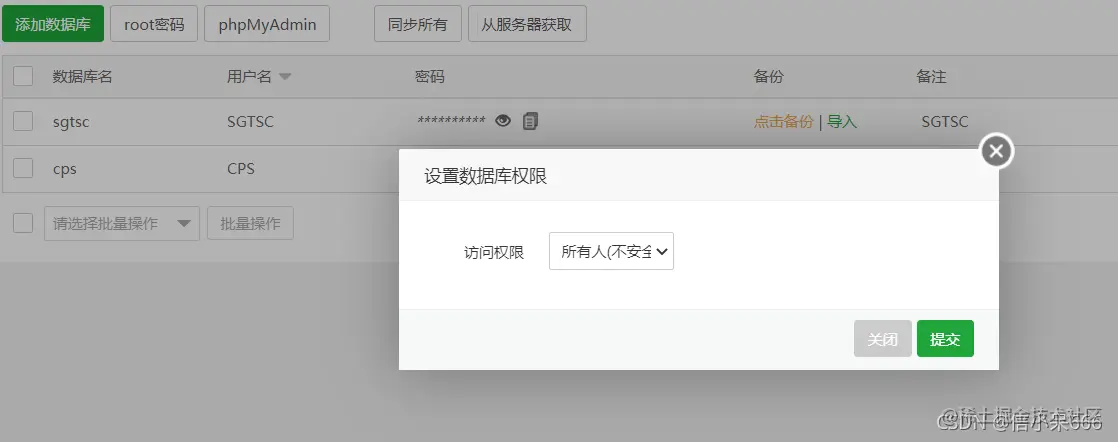
Task: Click 点击备份 link in sgtsc row
Action: point(784,122)
